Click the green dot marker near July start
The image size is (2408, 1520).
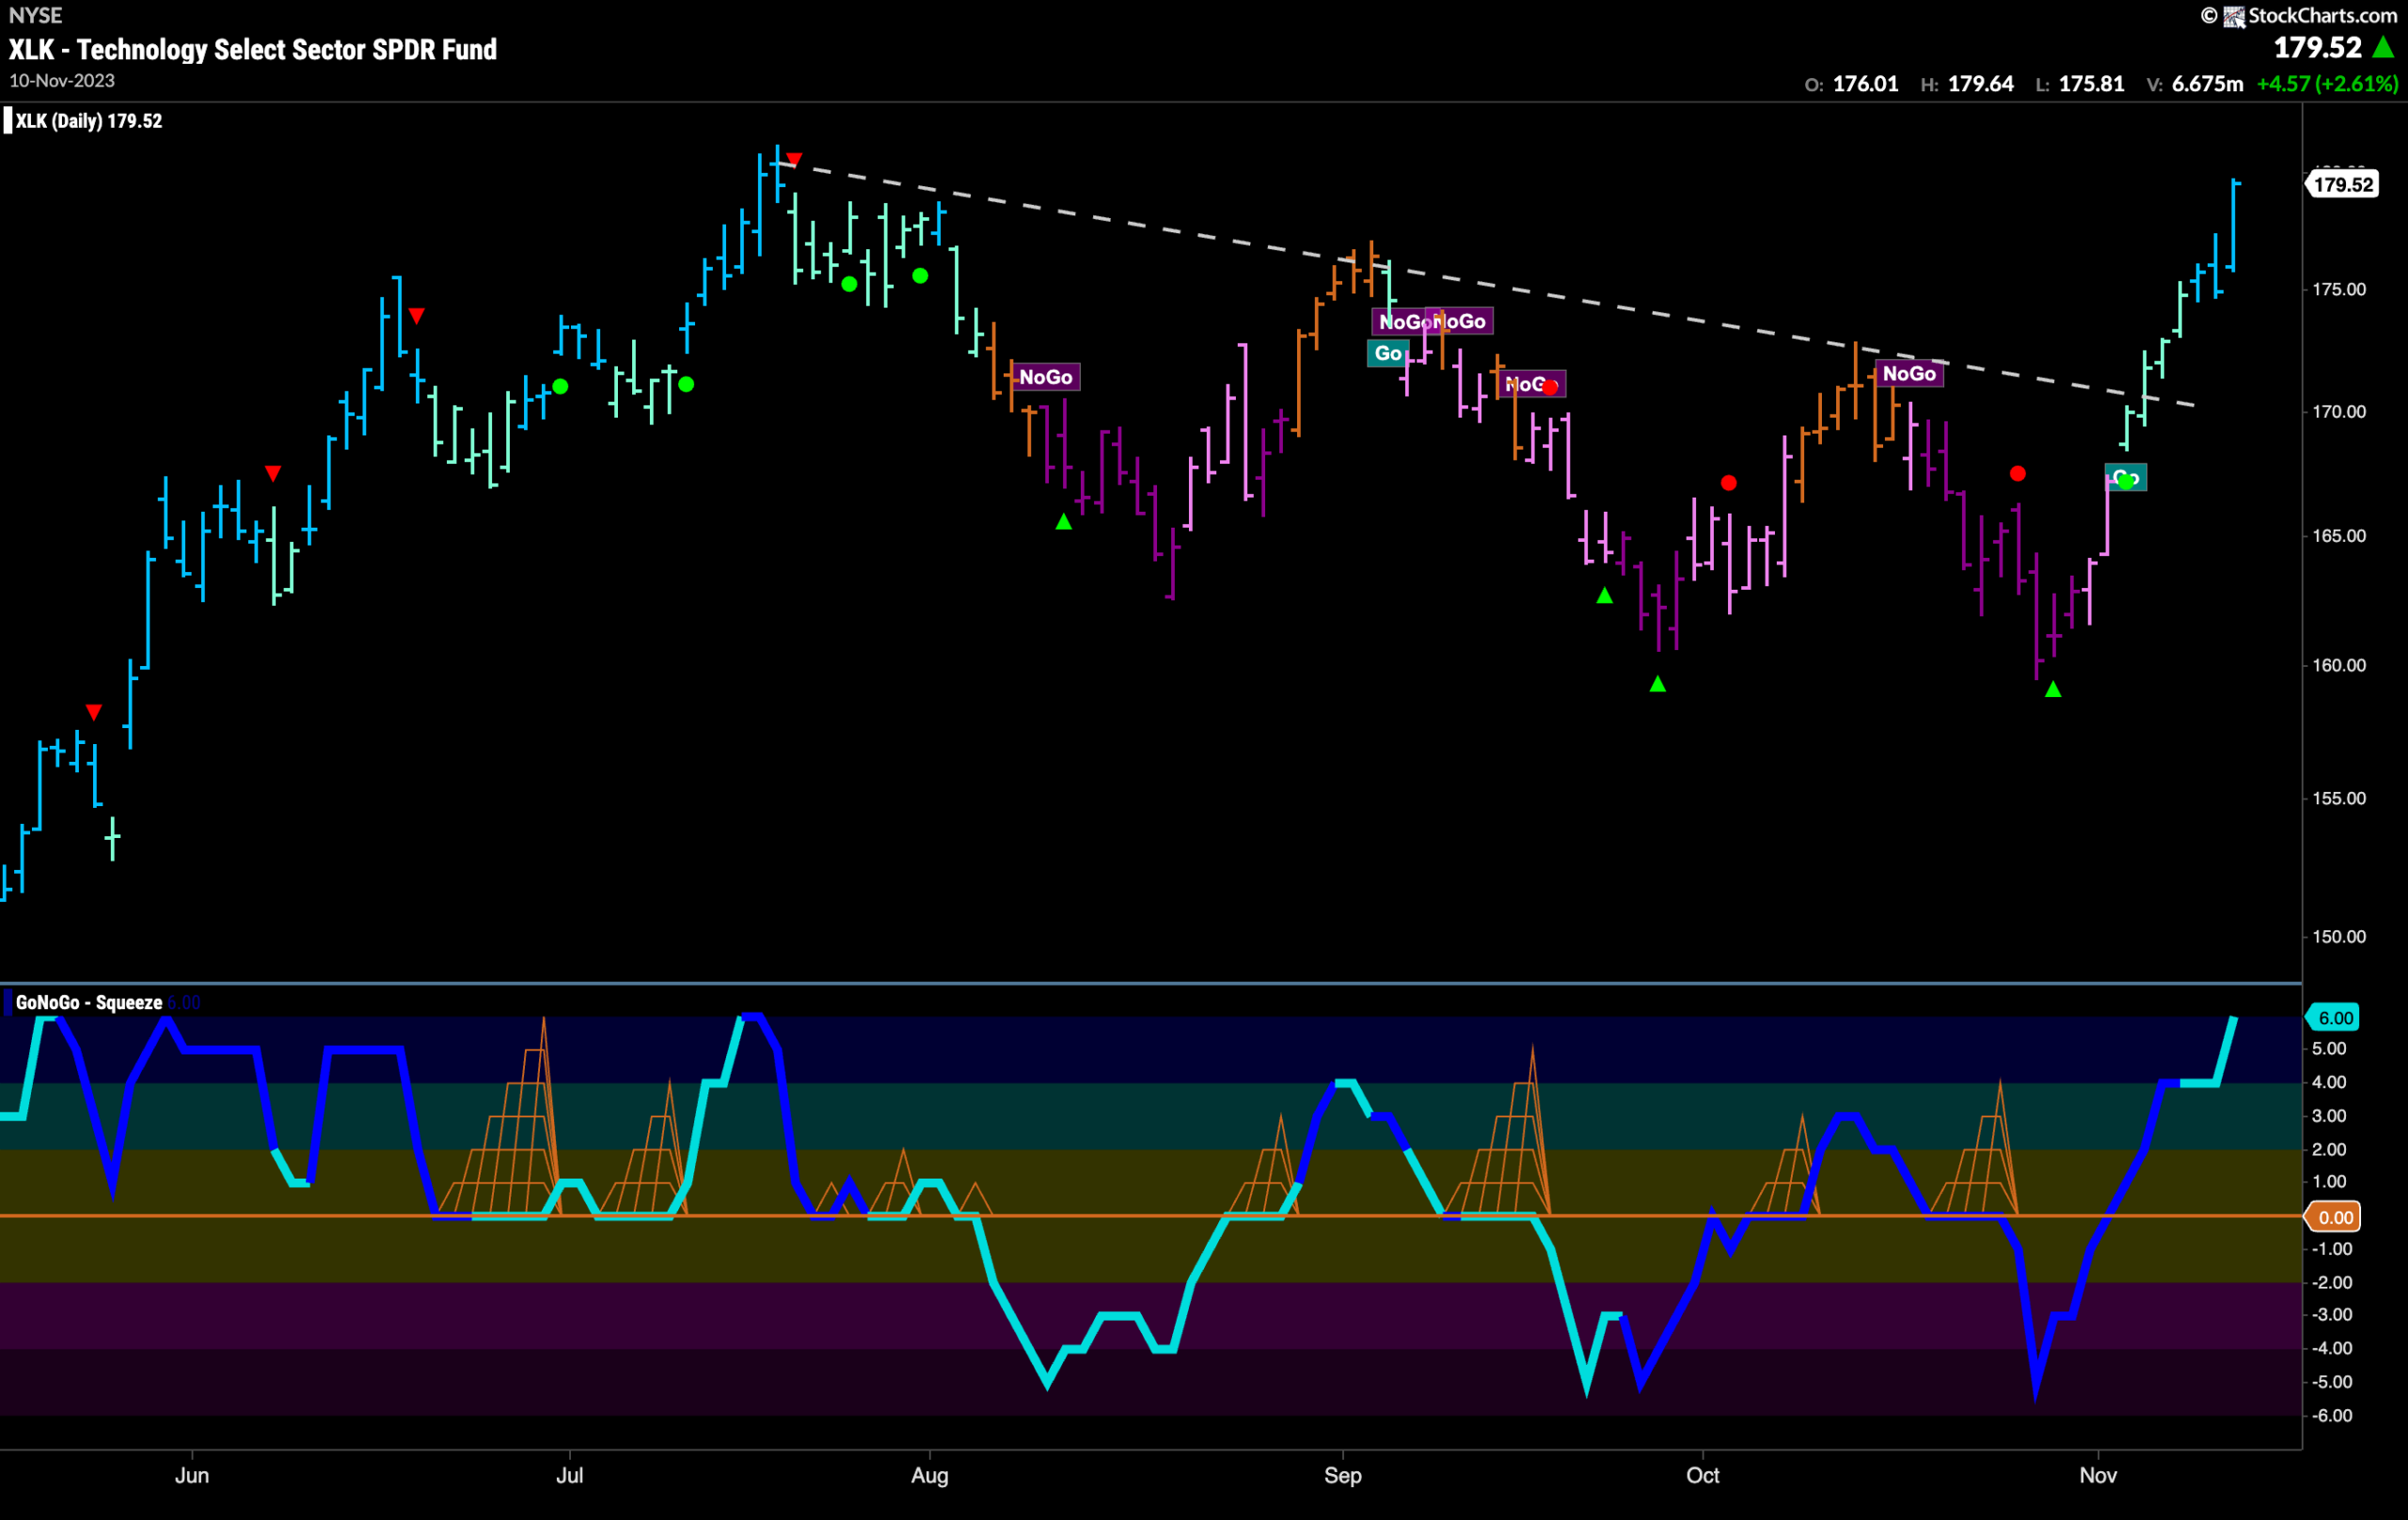(x=560, y=386)
